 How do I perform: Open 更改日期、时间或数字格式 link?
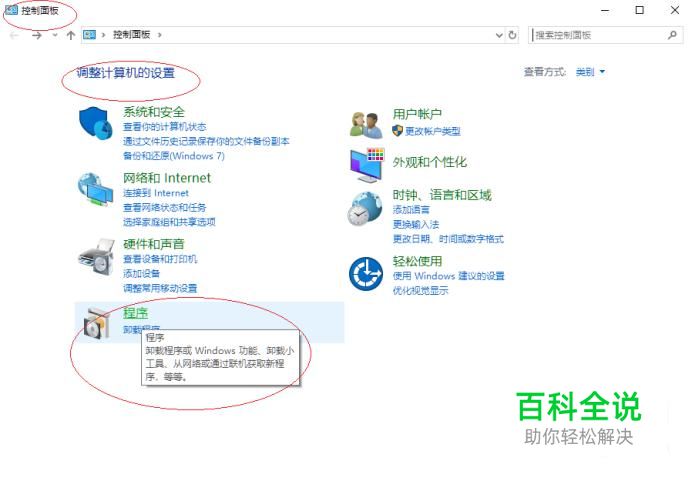click(x=448, y=239)
